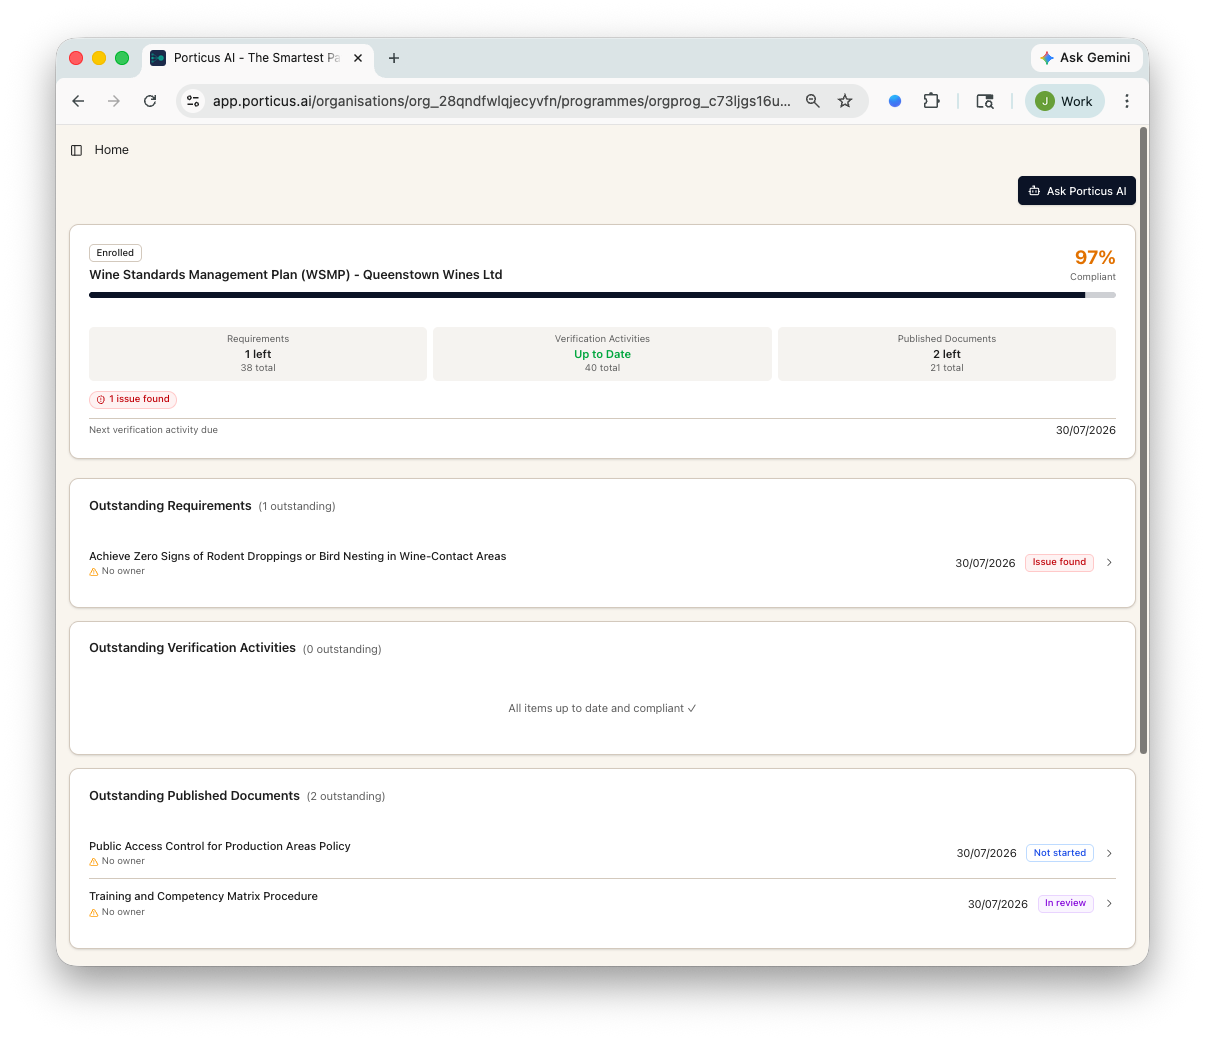The height and width of the screenshot is (1040, 1205).
Task: Click the Next verification activity due label
Action: (x=153, y=430)
